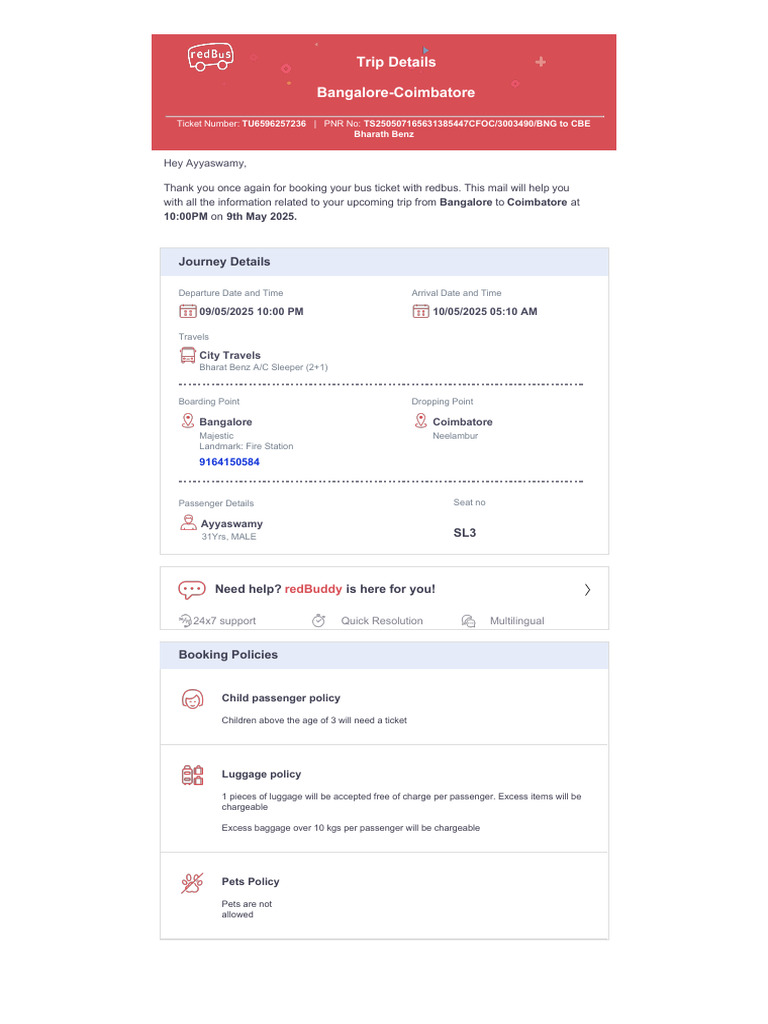Click the Quick Resolution stopwatch icon
768x1024 pixels.
319,621
